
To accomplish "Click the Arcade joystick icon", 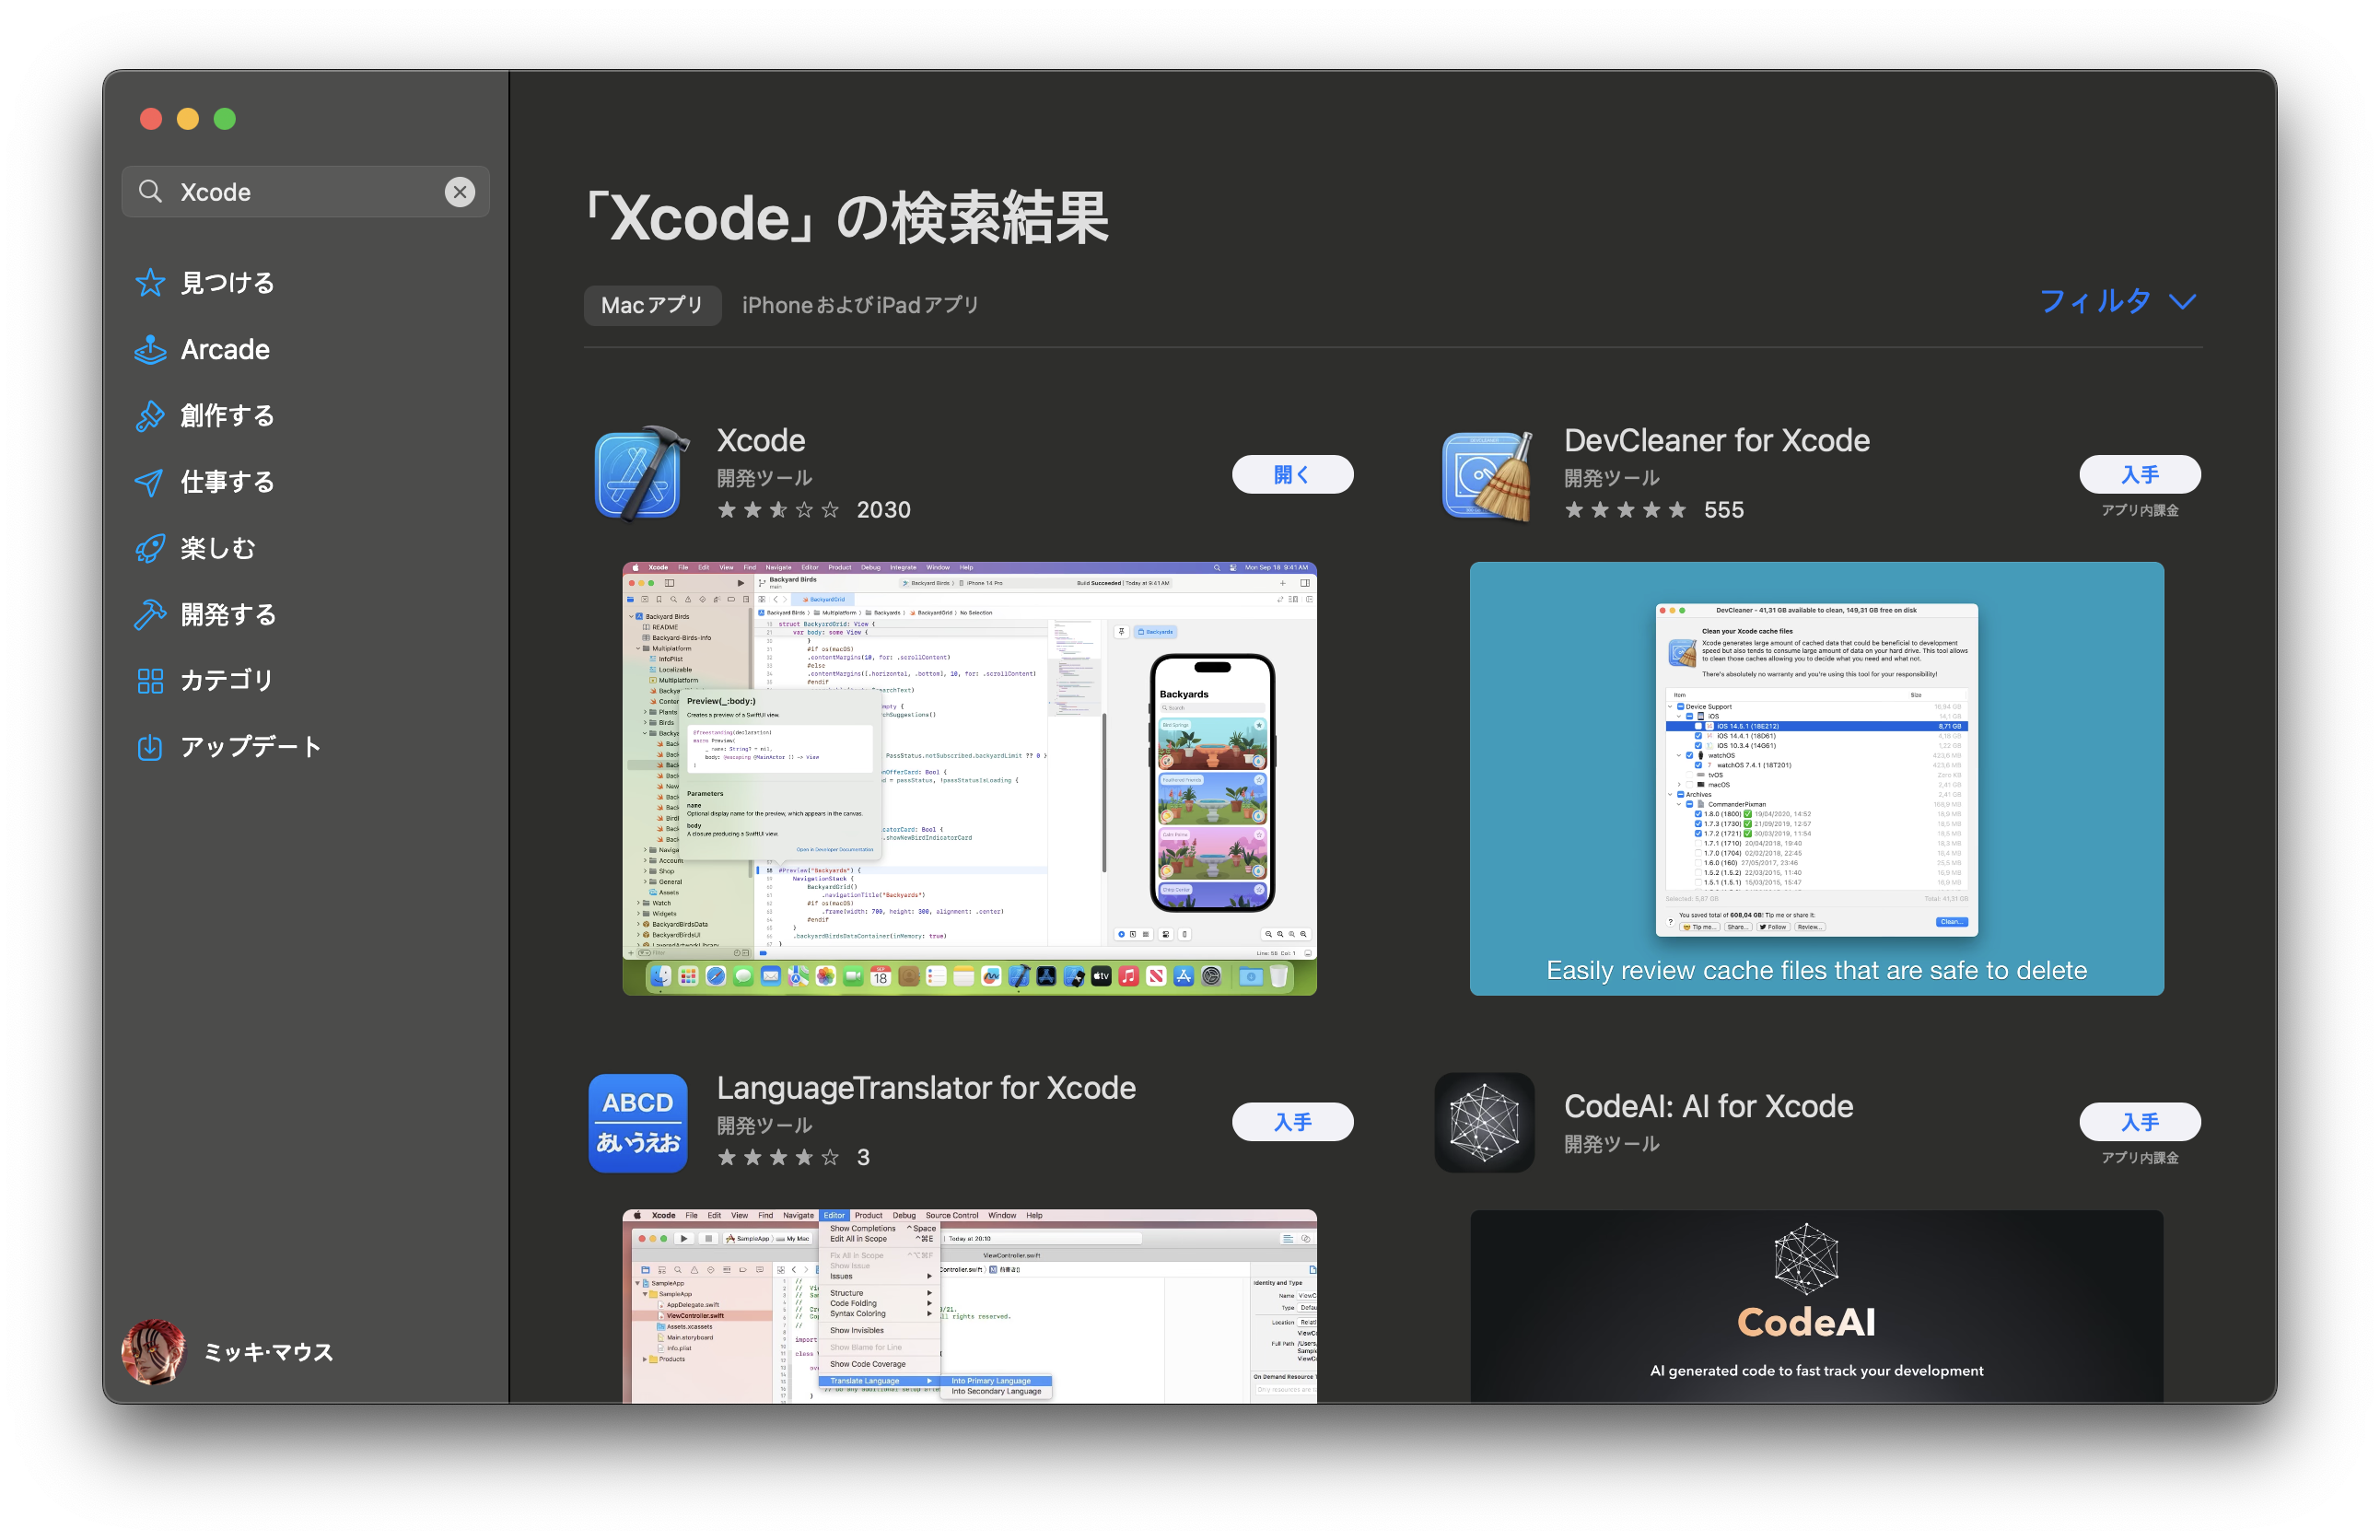I will pyautogui.click(x=150, y=349).
